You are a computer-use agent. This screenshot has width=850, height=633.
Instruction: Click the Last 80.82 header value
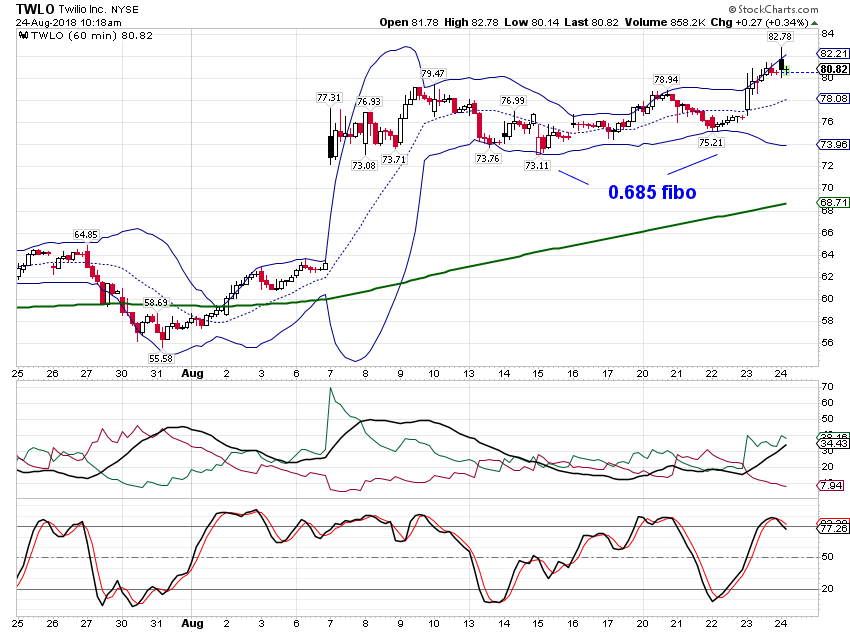(591, 22)
